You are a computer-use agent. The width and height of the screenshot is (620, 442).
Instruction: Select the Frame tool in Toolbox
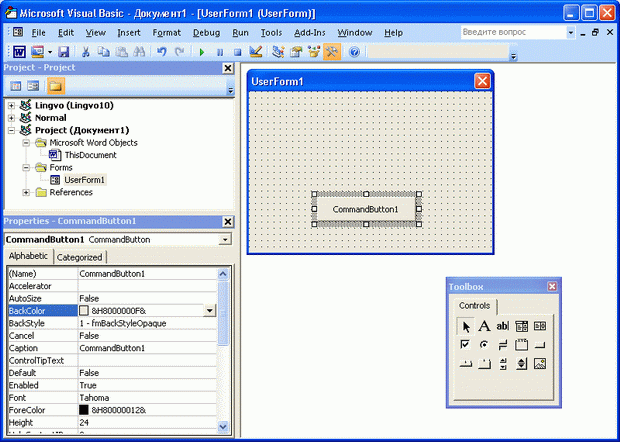tap(522, 345)
